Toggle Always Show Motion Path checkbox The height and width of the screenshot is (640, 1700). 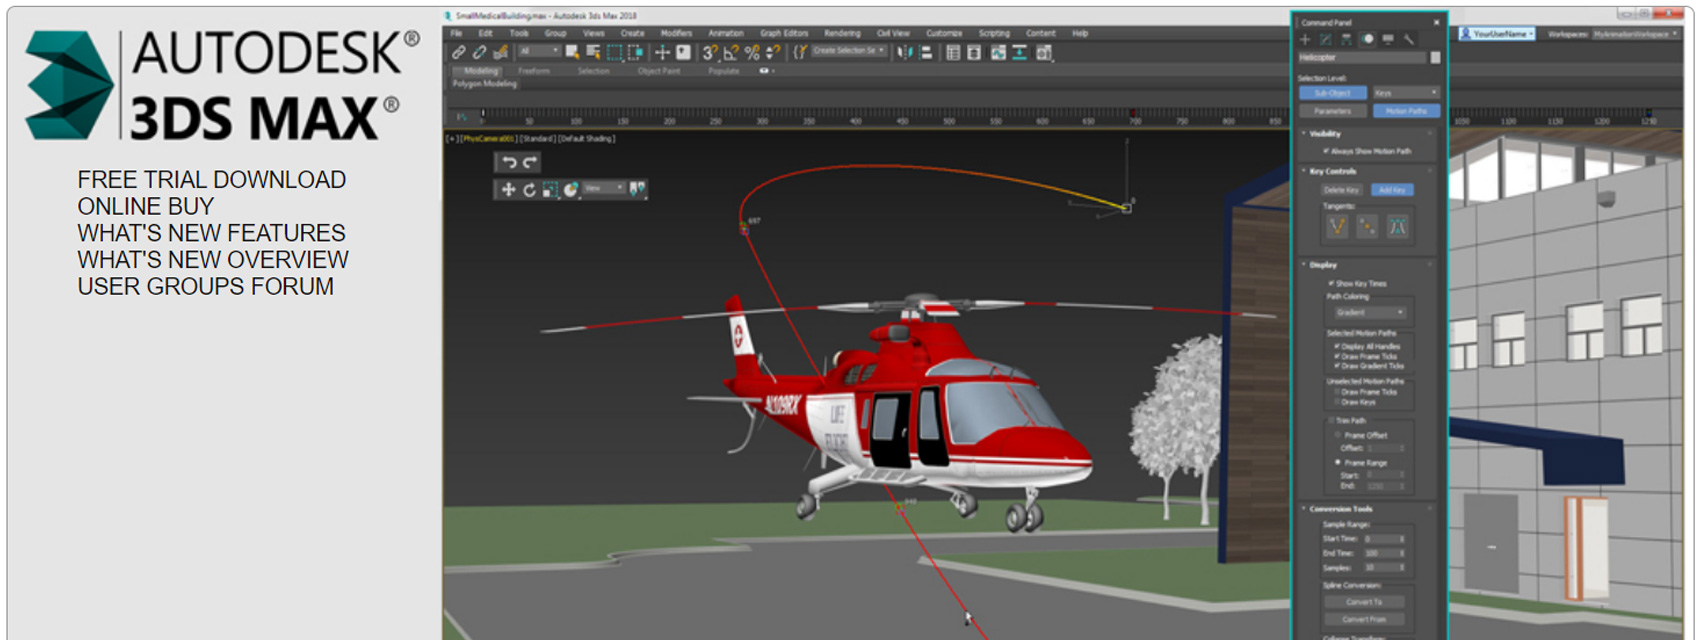pos(1327,151)
